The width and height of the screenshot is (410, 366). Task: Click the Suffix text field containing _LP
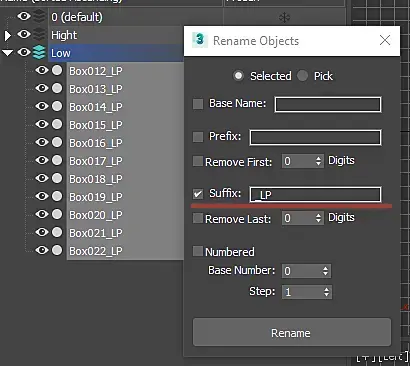pyautogui.click(x=315, y=194)
